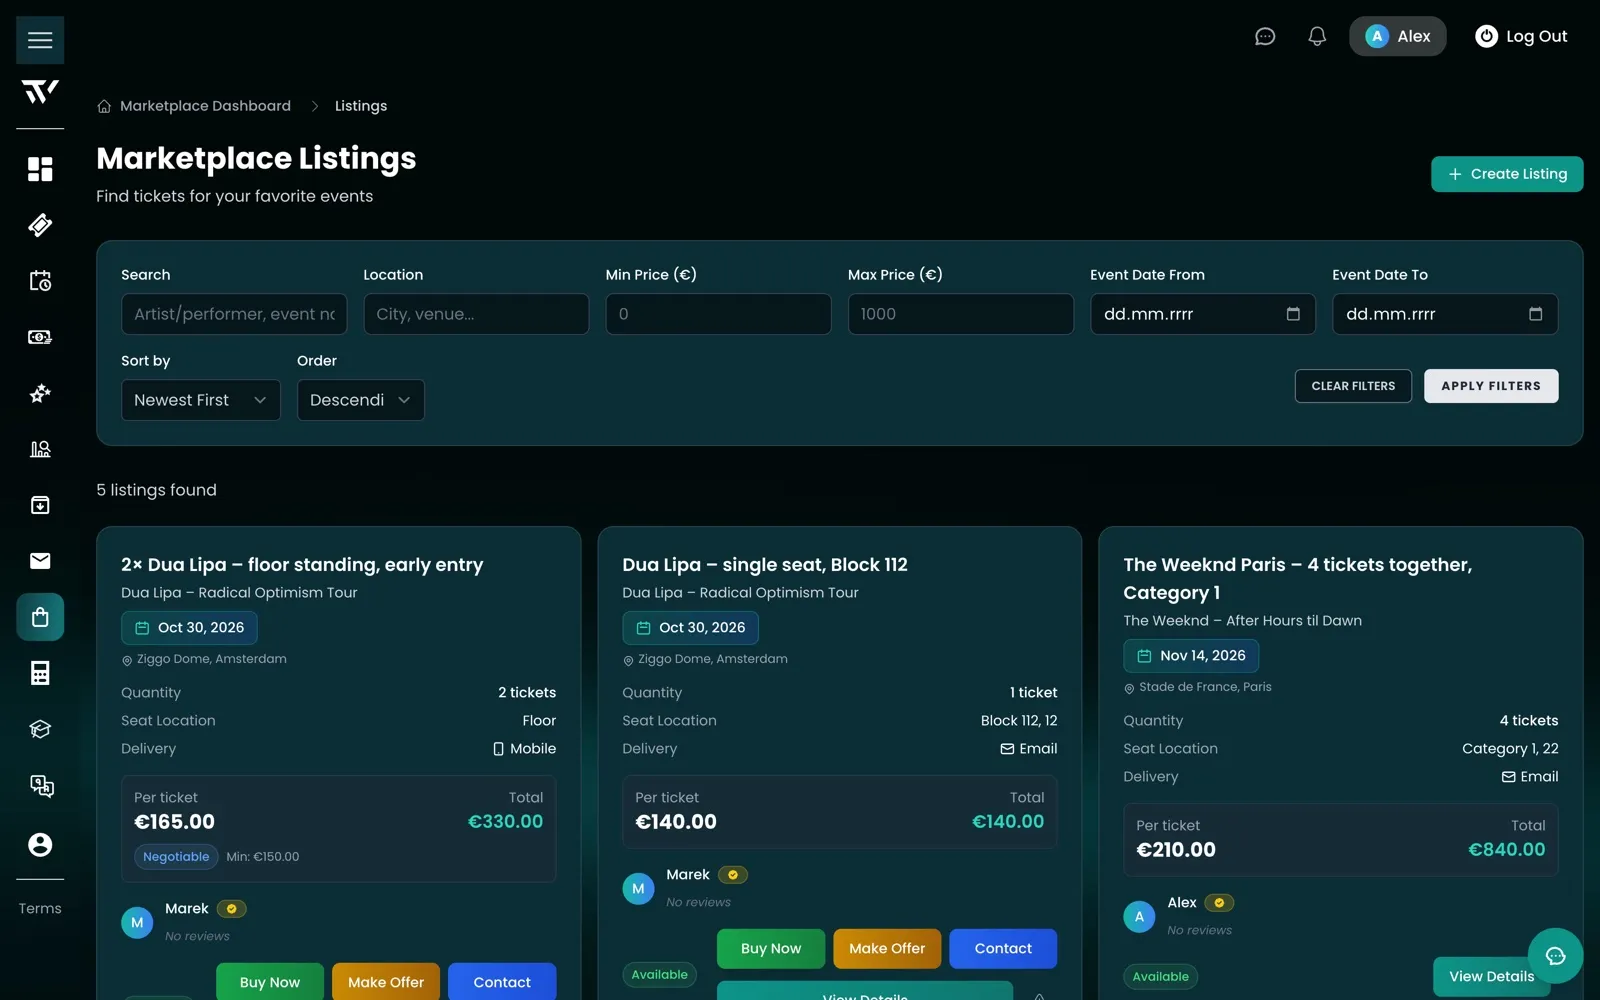Viewport: 1600px width, 1000px height.
Task: Open the mail envelope icon in sidebar
Action: [x=40, y=561]
